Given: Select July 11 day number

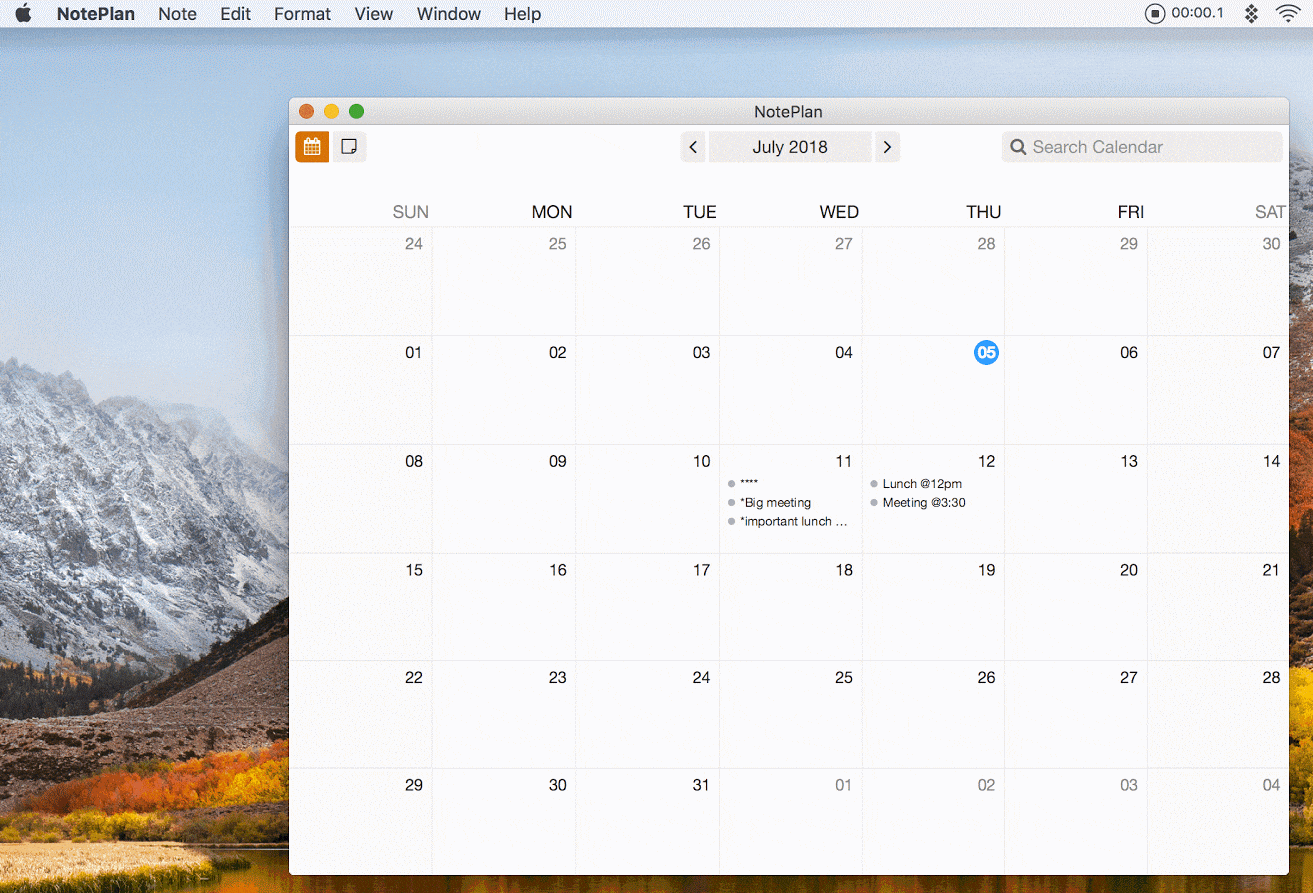Looking at the screenshot, I should pyautogui.click(x=844, y=461).
